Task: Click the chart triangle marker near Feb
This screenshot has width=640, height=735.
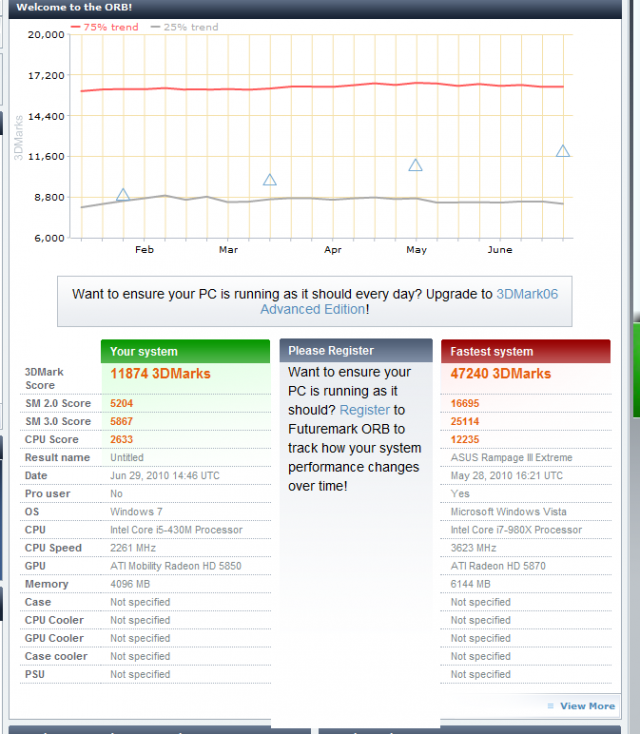Action: click(x=123, y=195)
